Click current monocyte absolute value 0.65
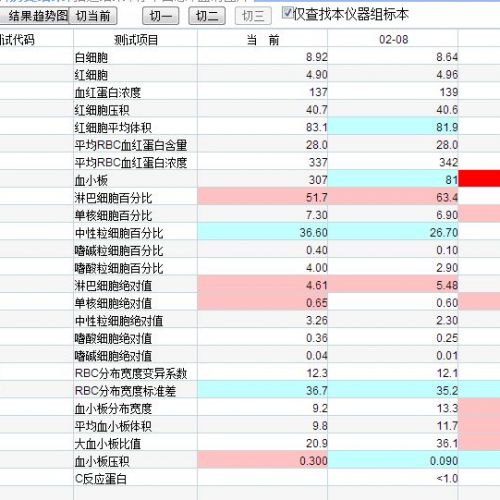Image resolution: width=500 pixels, height=500 pixels. (317, 303)
